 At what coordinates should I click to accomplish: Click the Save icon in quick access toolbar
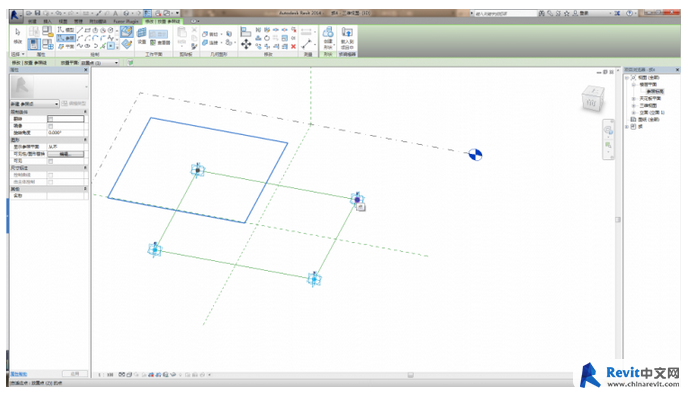[37, 13]
